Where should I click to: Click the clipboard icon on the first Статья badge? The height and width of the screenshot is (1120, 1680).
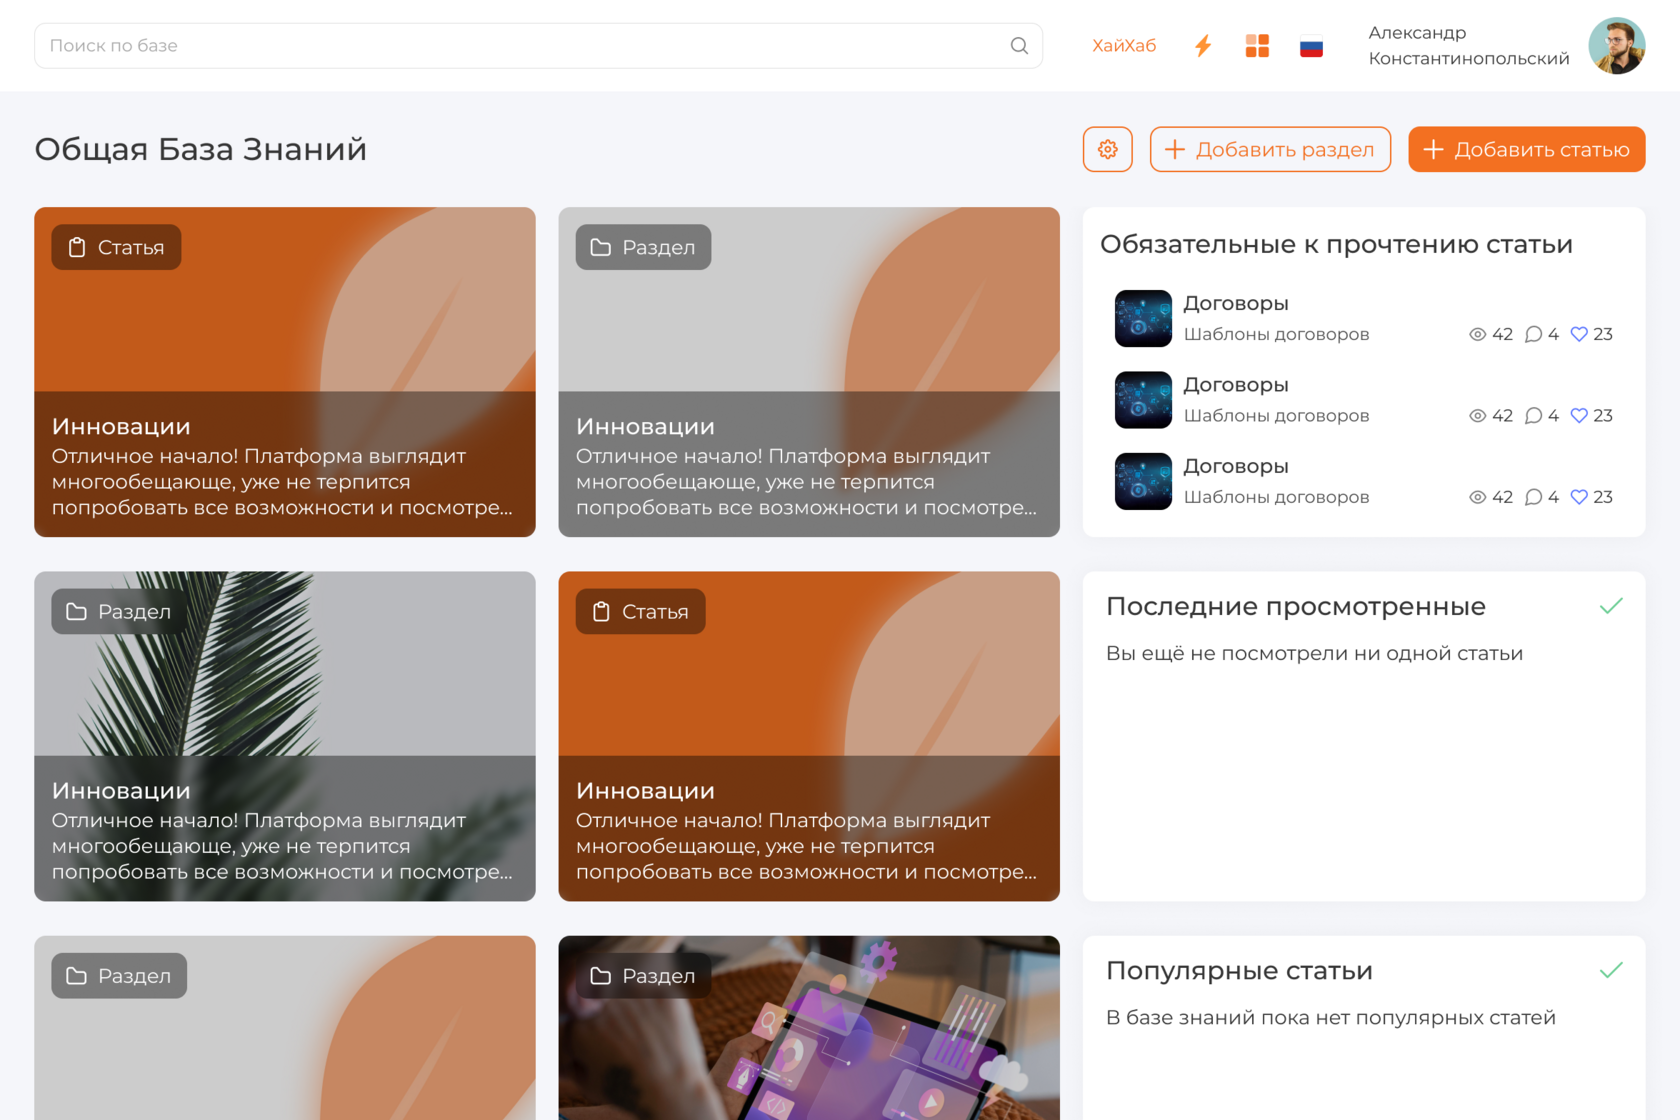(x=77, y=248)
